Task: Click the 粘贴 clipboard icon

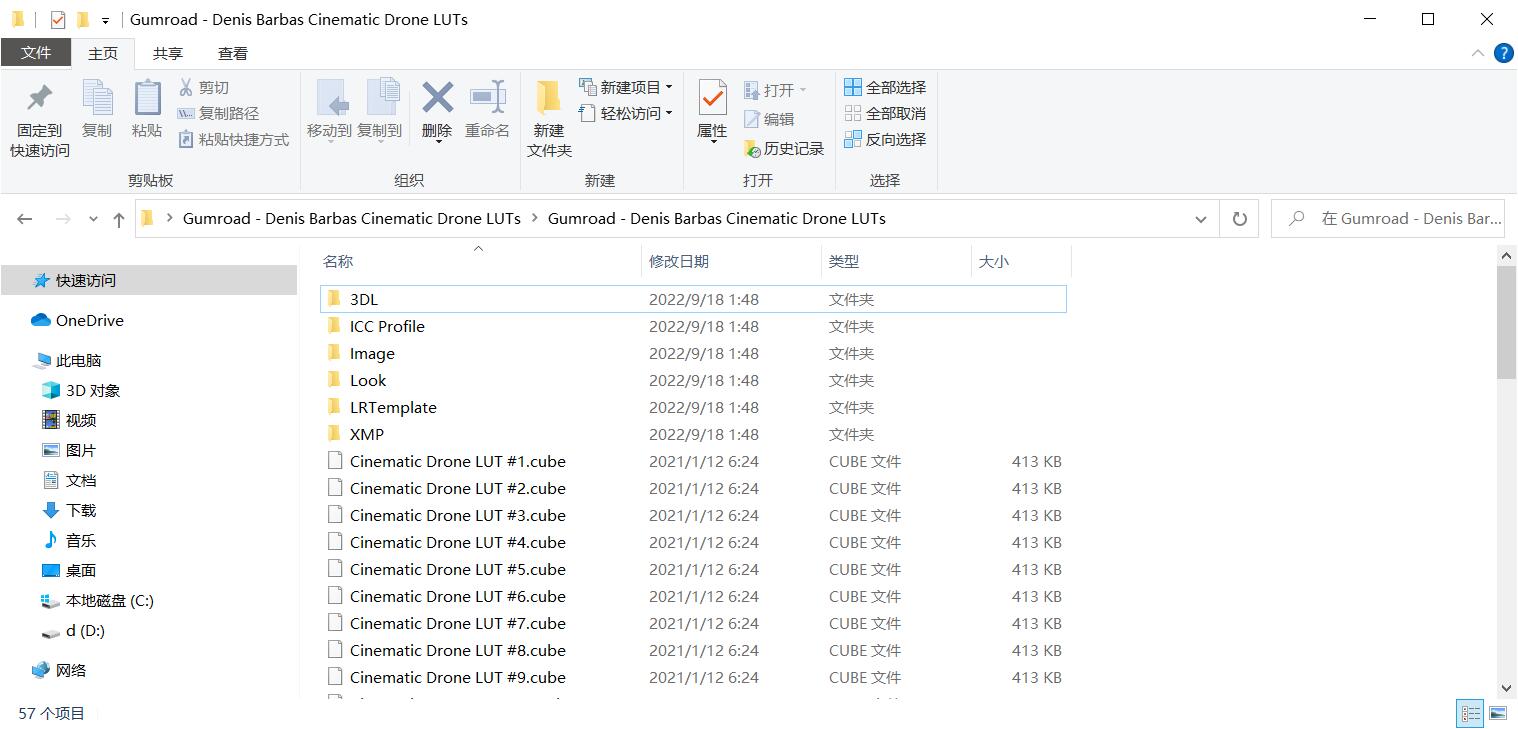Action: point(147,98)
